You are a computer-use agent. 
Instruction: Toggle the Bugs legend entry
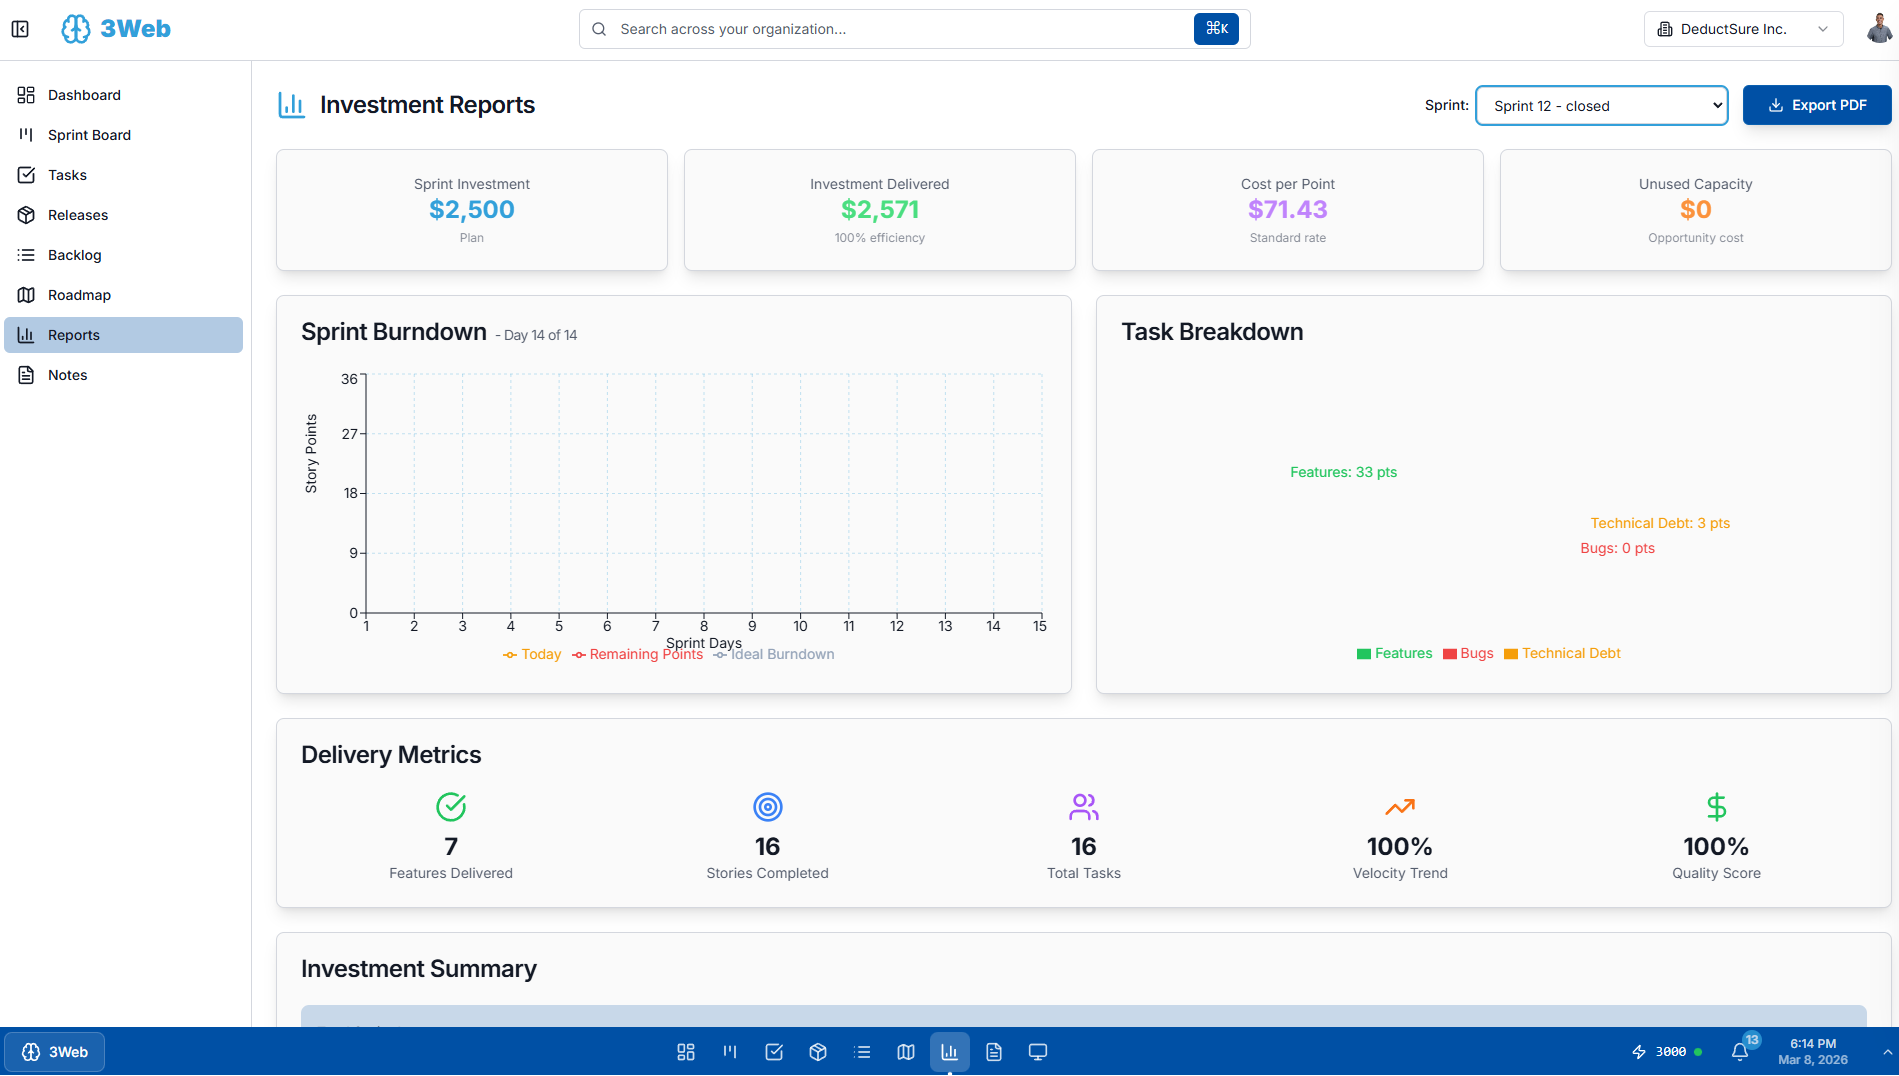tap(1468, 654)
